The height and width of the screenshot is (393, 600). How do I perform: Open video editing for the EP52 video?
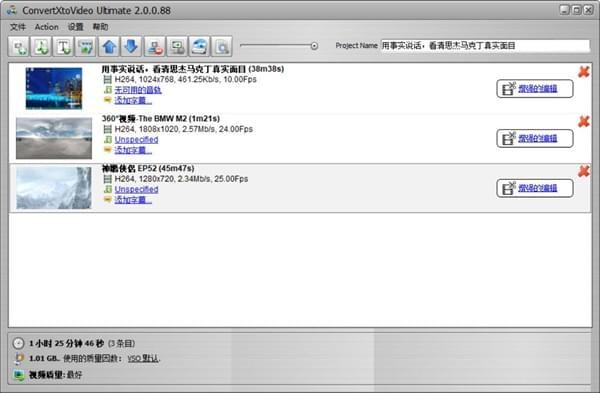click(x=535, y=188)
